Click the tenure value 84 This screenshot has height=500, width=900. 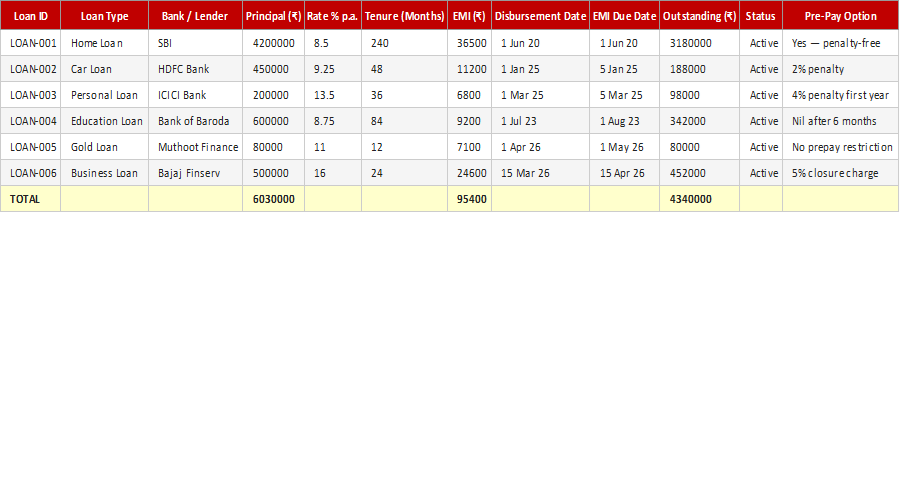point(404,121)
